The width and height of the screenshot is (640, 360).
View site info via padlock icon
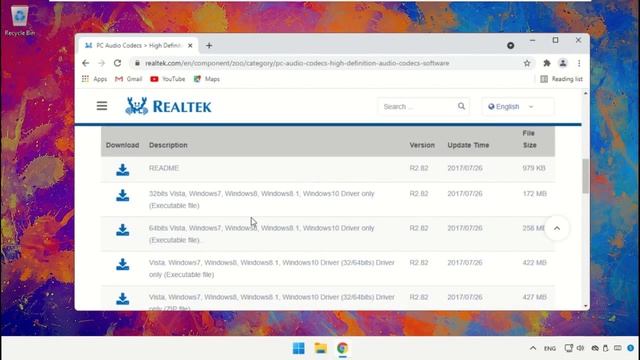(x=137, y=63)
